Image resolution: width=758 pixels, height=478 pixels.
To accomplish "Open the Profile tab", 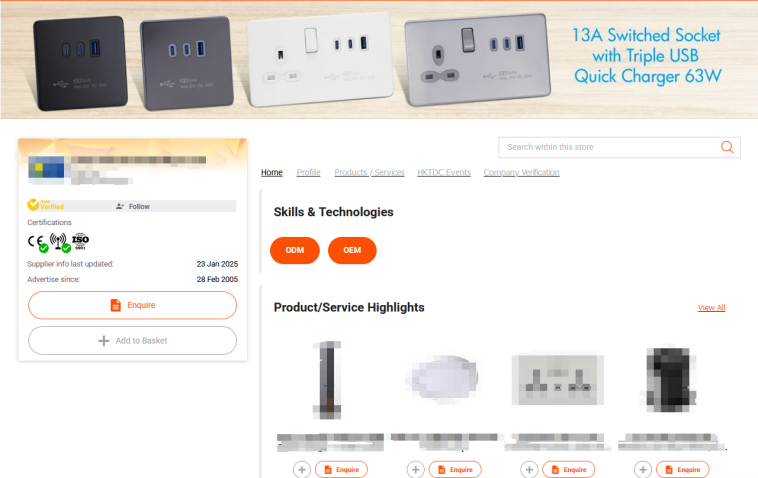I will pyautogui.click(x=308, y=173).
